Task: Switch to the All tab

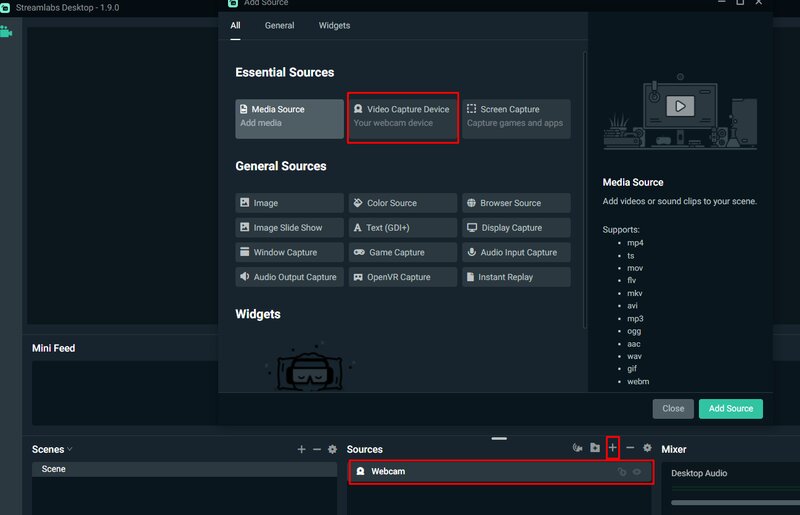Action: click(x=235, y=26)
